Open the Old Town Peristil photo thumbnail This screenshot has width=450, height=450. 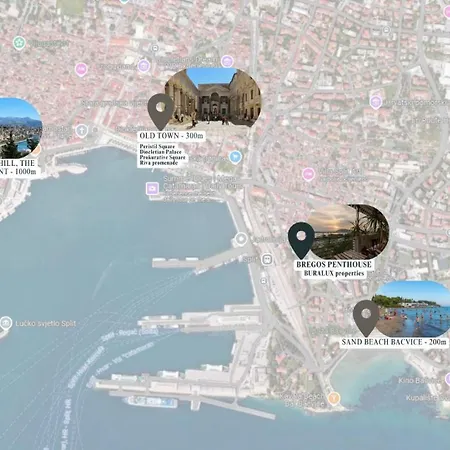pyautogui.click(x=213, y=97)
